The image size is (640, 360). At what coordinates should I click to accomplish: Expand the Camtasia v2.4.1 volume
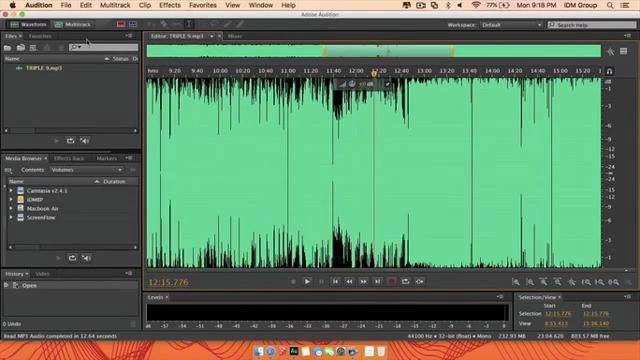[x=11, y=191]
